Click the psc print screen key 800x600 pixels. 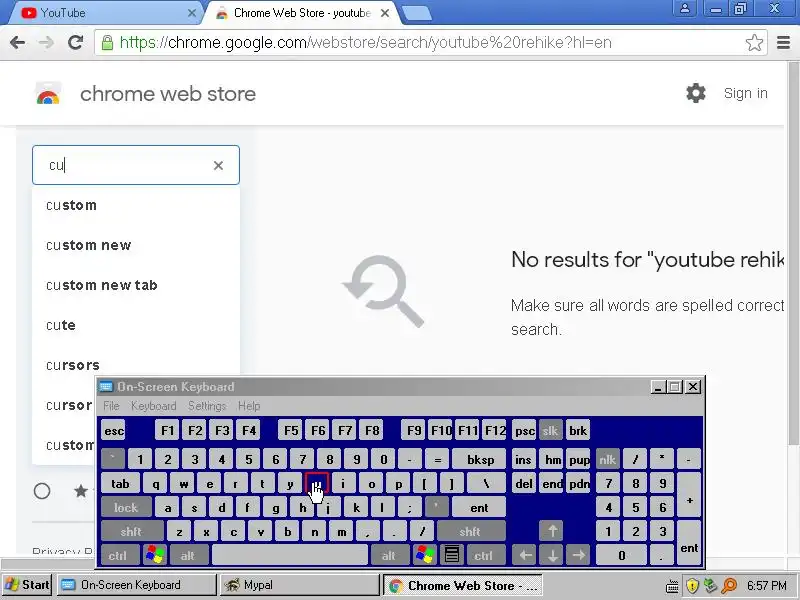click(x=524, y=431)
